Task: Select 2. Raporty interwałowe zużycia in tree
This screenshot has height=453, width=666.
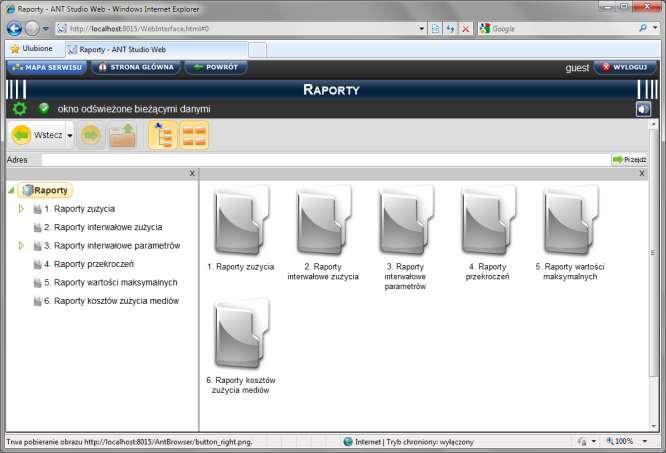Action: [x=103, y=227]
